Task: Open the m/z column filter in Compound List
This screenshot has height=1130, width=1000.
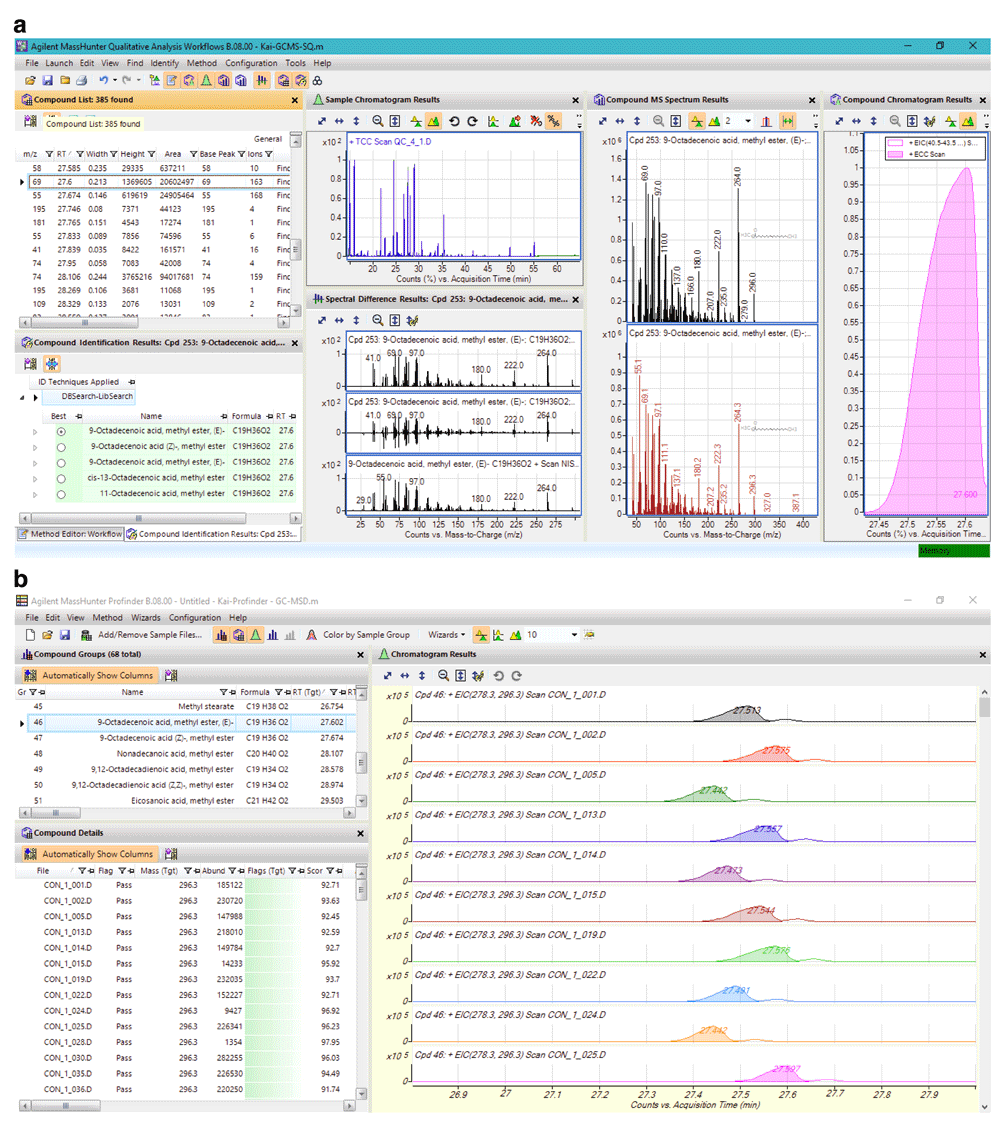Action: pos(49,154)
